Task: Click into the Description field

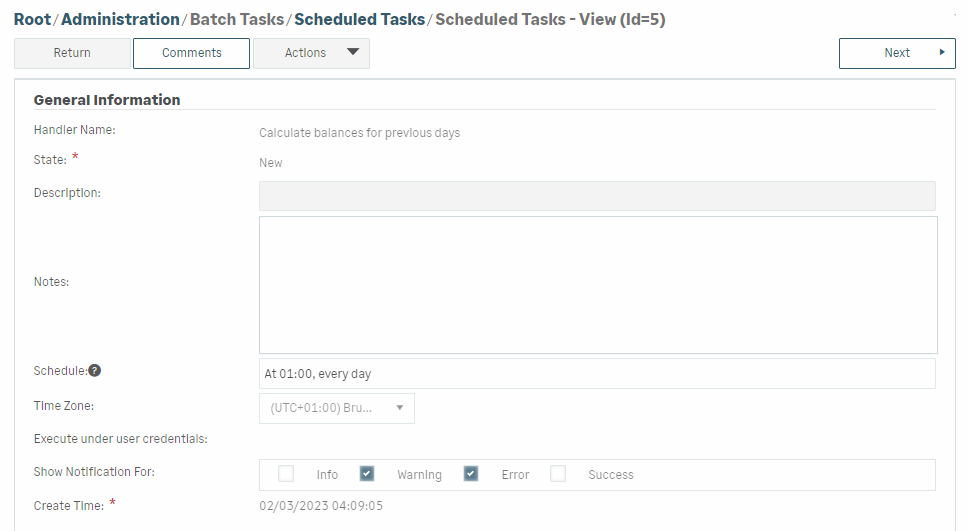Action: click(597, 196)
